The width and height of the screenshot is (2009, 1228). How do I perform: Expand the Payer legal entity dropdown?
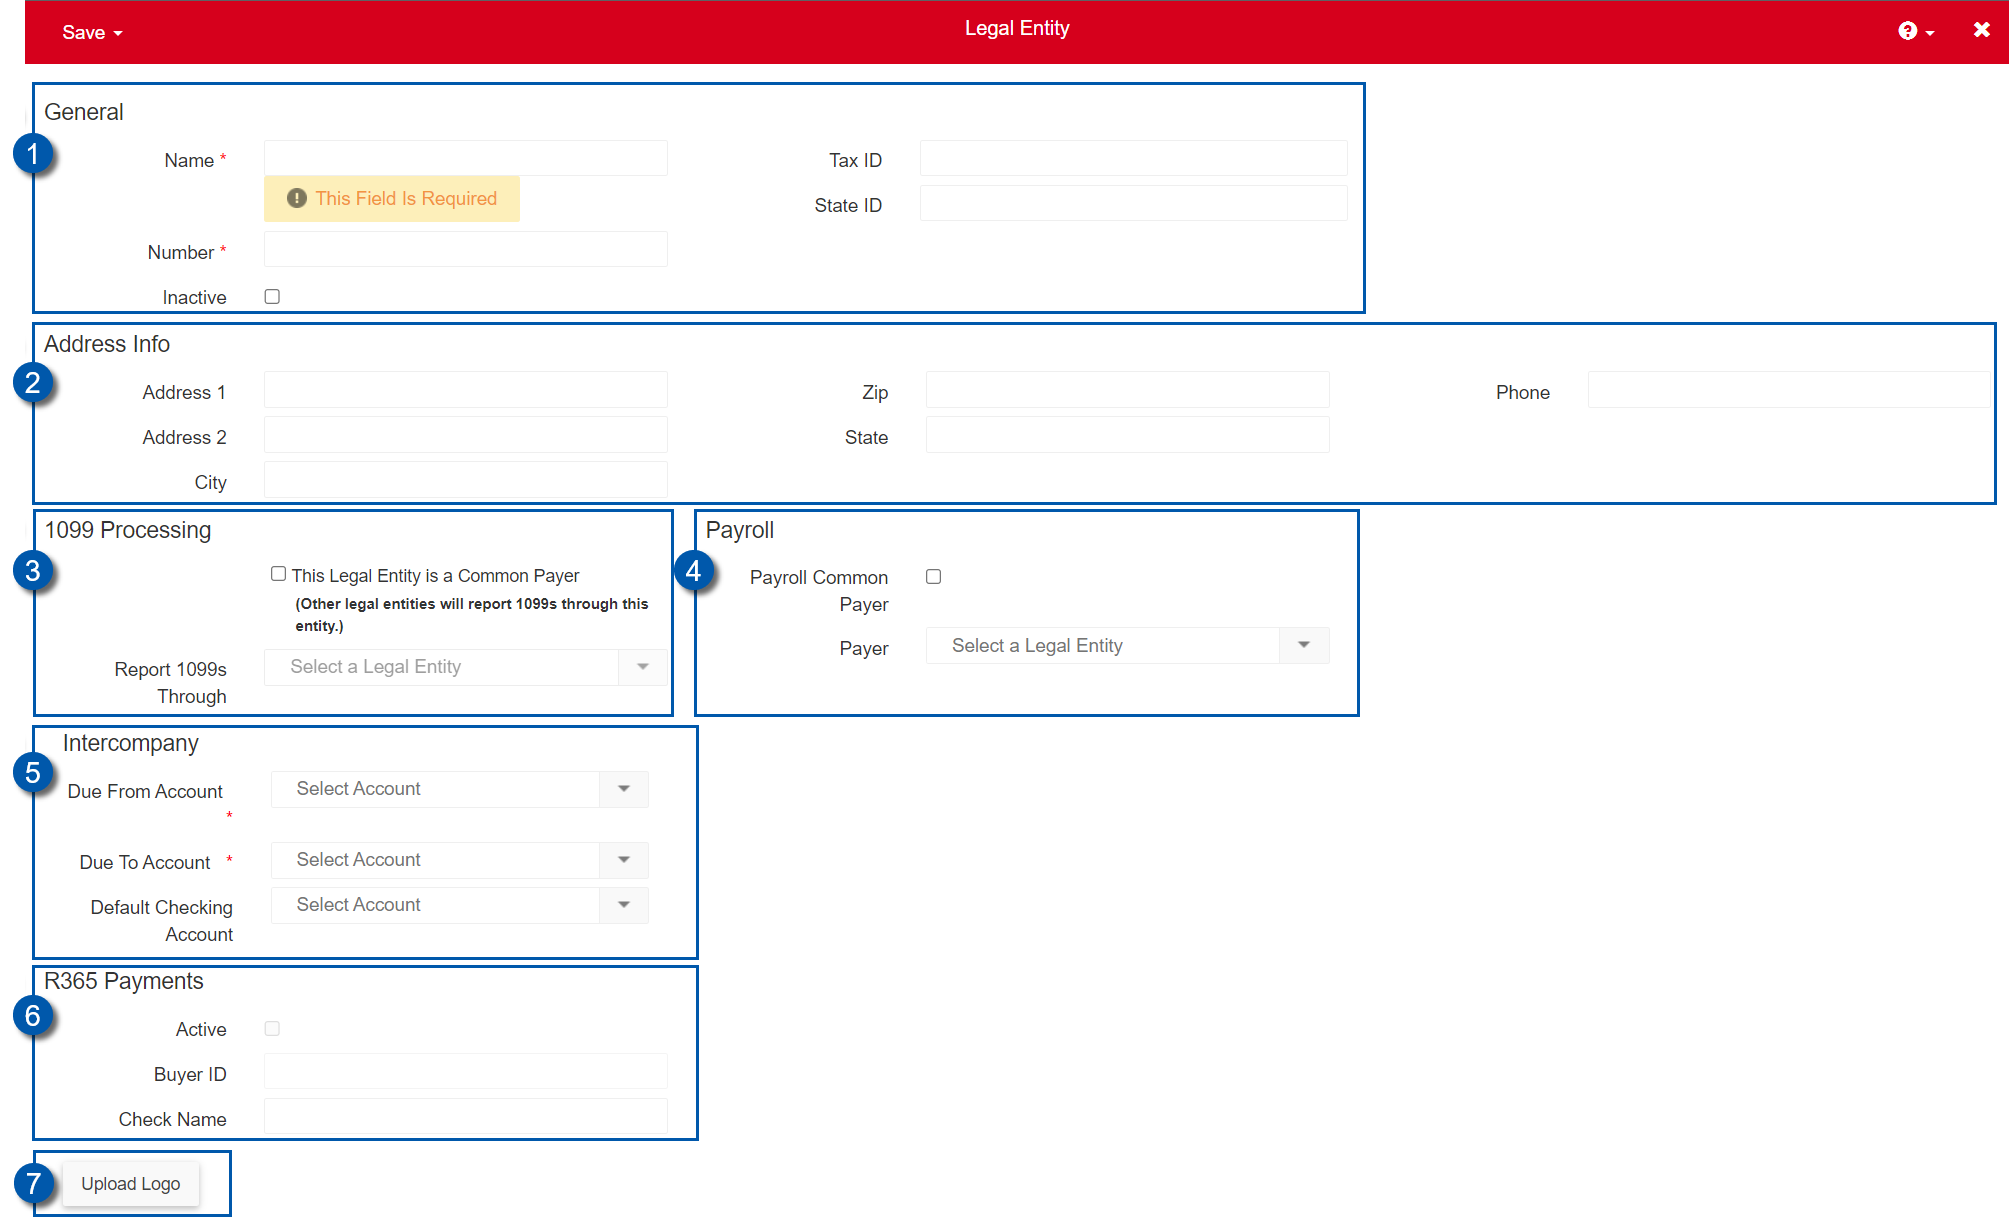(1303, 646)
